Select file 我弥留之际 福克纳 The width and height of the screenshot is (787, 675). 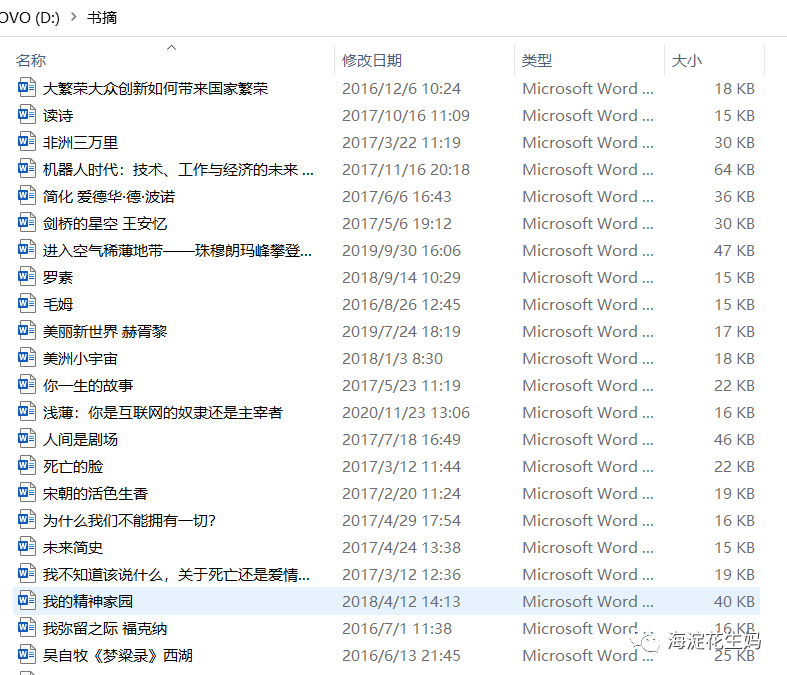click(x=105, y=629)
